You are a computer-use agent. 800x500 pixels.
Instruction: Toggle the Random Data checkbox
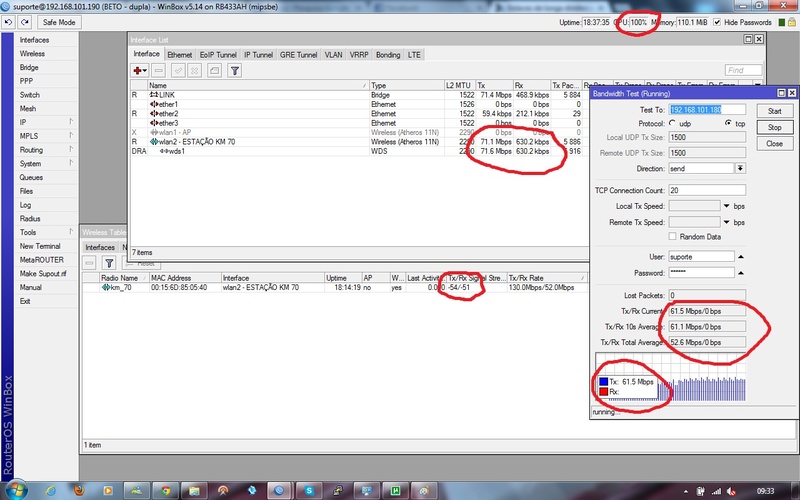[x=672, y=237]
